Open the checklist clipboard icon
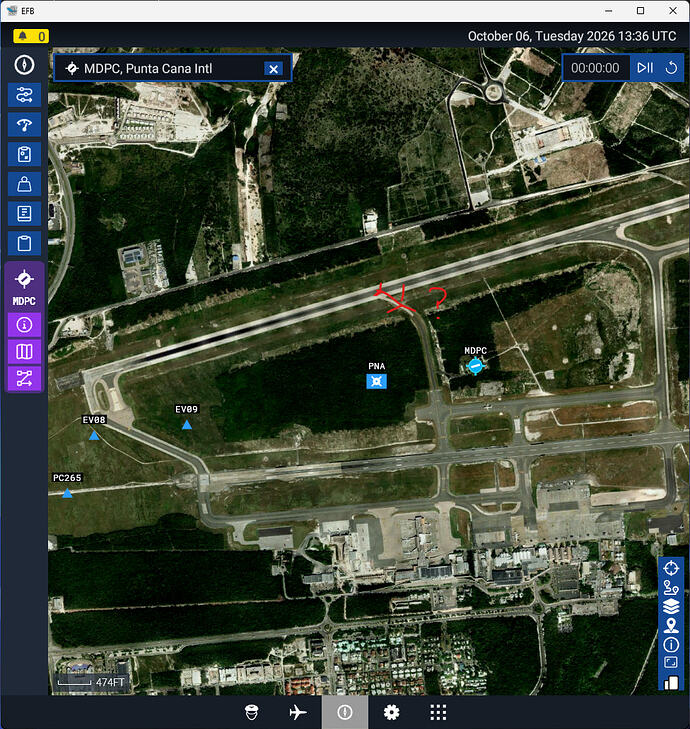This screenshot has width=690, height=729. [x=24, y=154]
